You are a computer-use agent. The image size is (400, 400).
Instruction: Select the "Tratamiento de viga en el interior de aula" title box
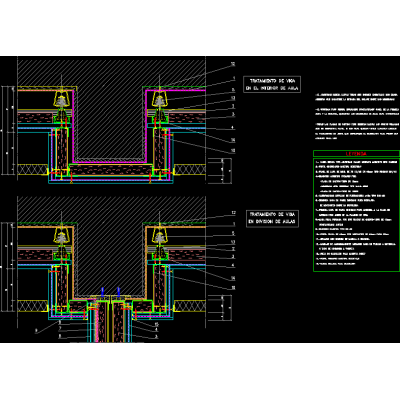(272, 85)
